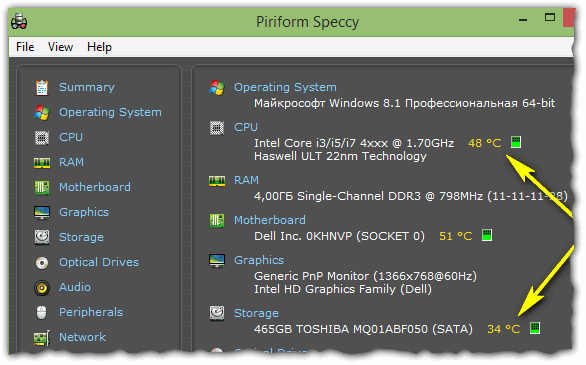Viewport: 586px width, 365px height.
Task: Click the green CPU temperature indicator icon
Action: tap(516, 142)
